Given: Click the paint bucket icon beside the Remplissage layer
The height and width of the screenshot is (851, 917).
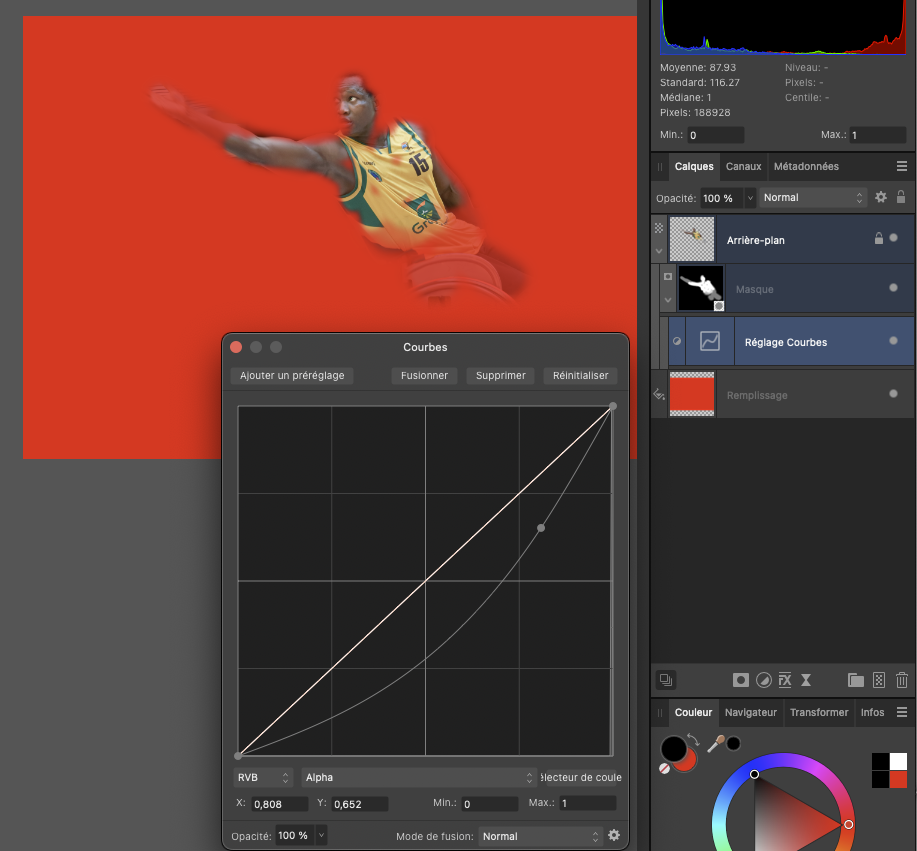Looking at the screenshot, I should click(x=659, y=394).
